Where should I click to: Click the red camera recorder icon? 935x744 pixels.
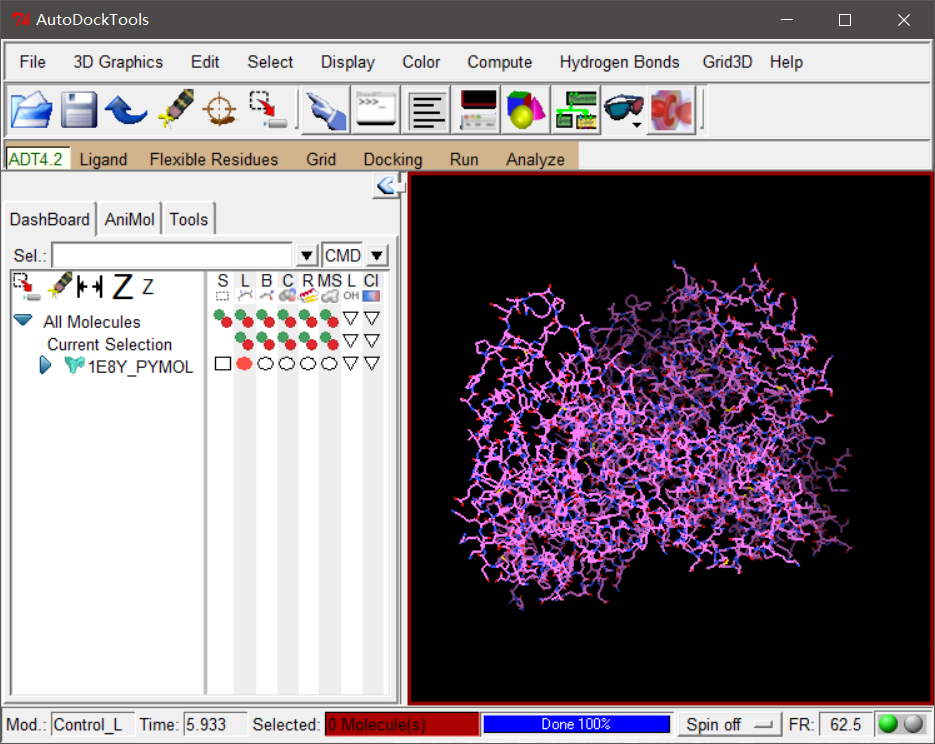(x=672, y=110)
